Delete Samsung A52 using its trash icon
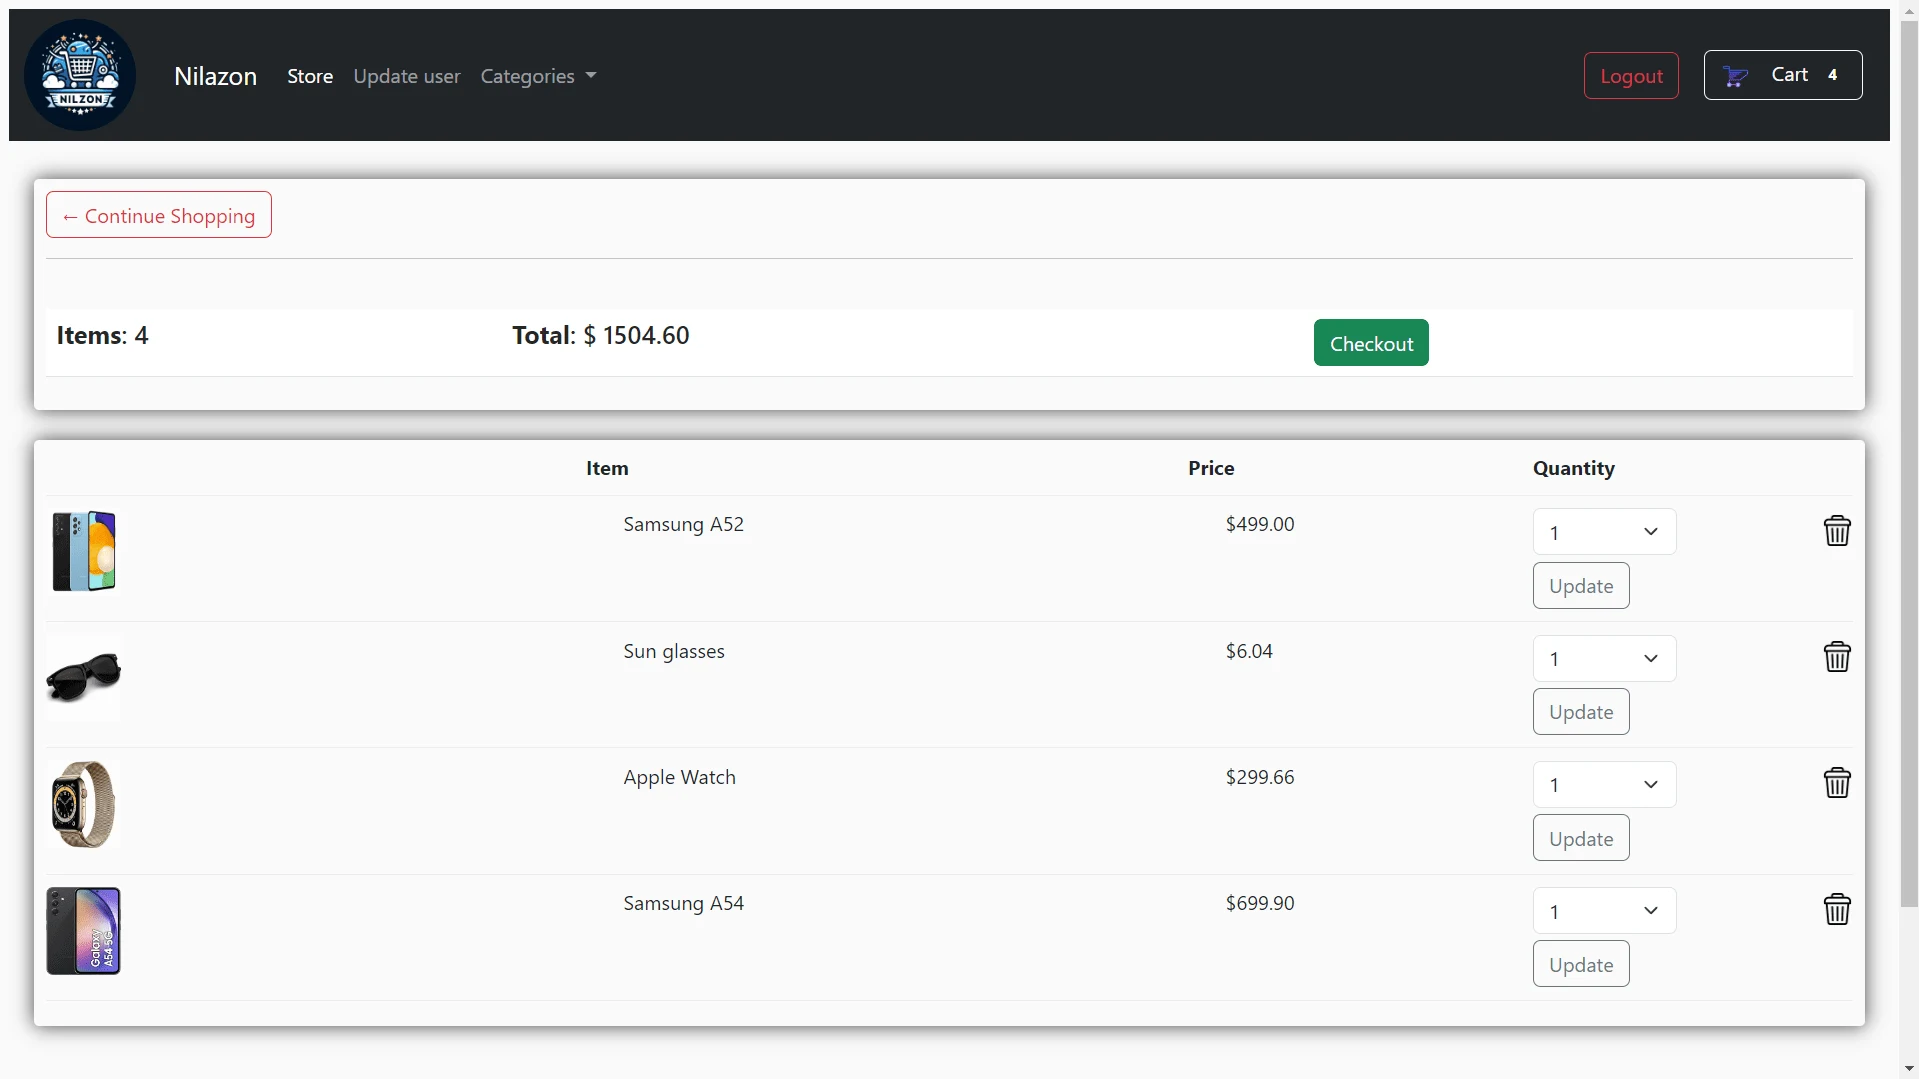The height and width of the screenshot is (1079, 1919). (x=1837, y=530)
